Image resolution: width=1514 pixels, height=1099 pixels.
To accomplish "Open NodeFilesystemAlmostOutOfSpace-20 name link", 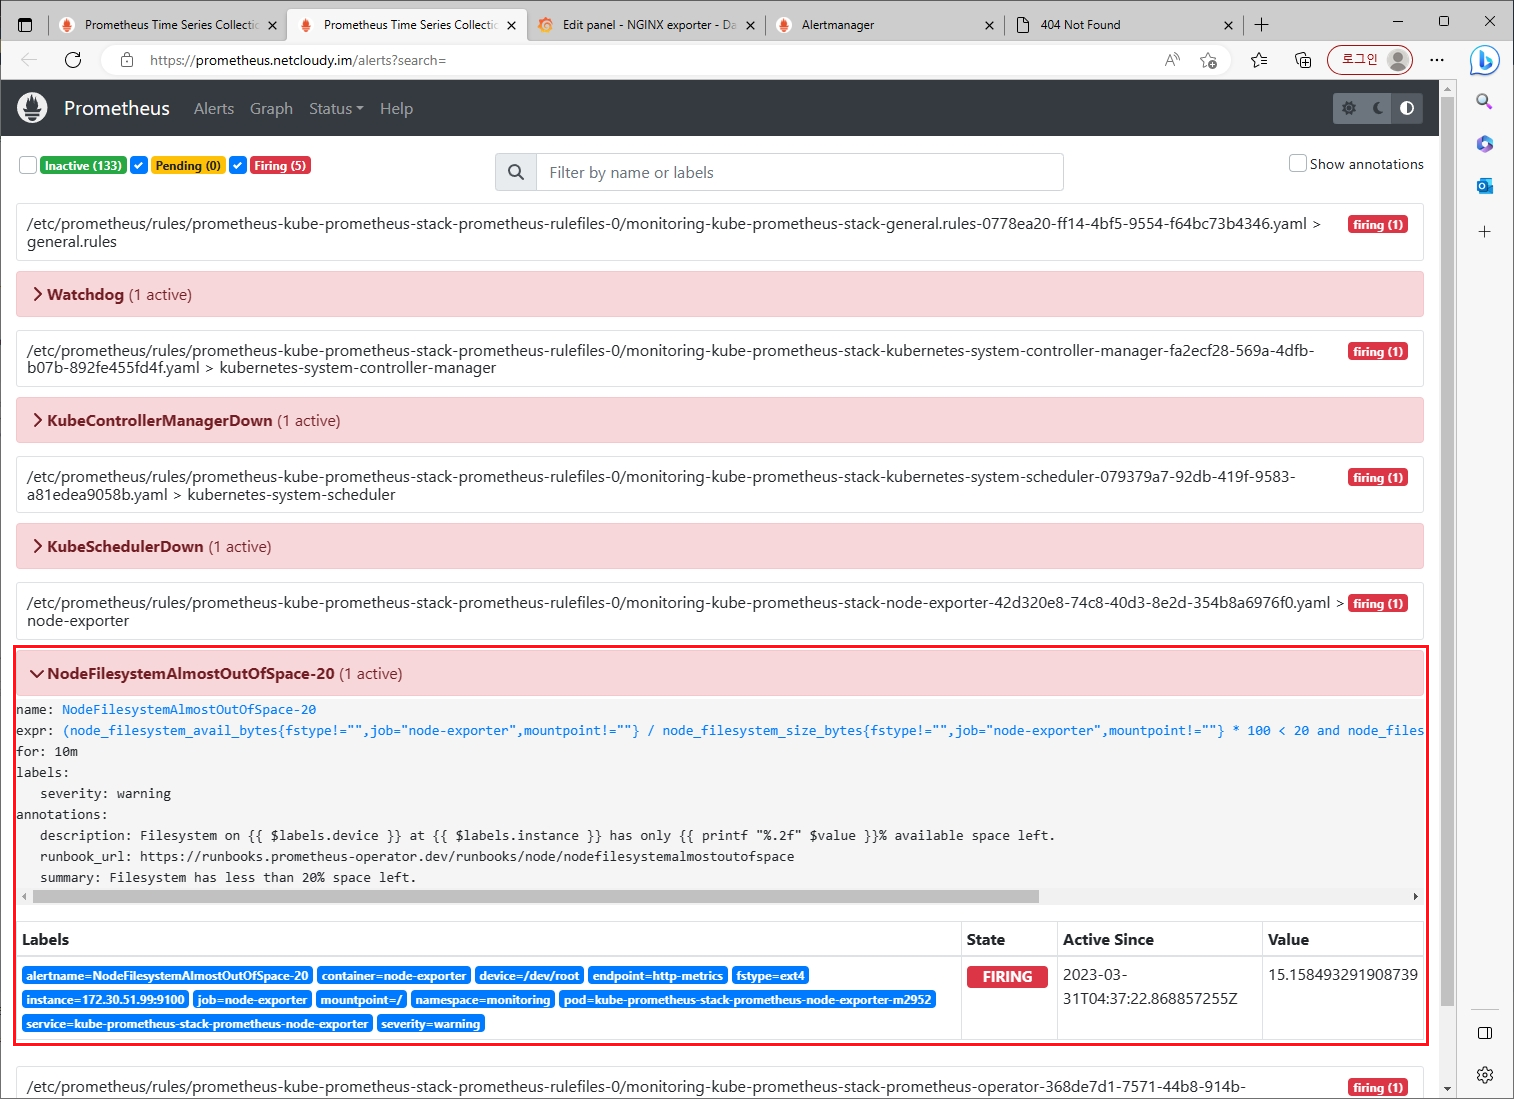I will [x=189, y=709].
